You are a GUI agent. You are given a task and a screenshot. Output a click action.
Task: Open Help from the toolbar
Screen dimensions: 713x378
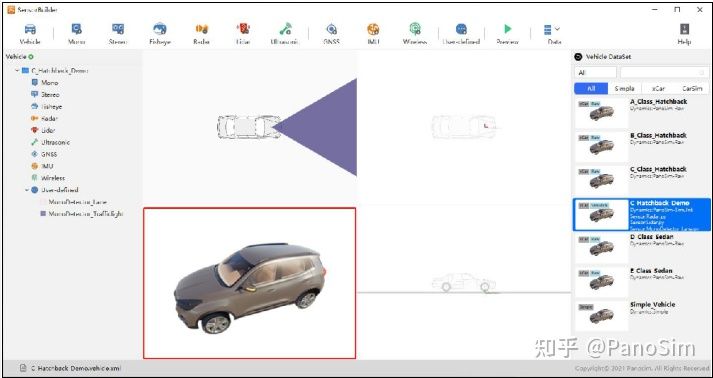pos(684,34)
